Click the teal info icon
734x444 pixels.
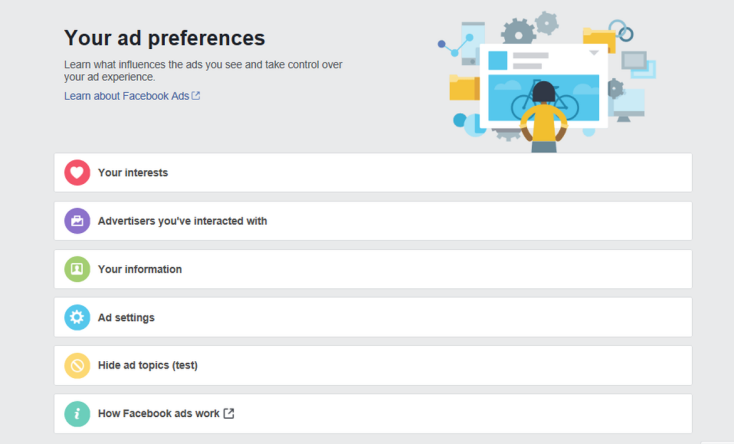[77, 413]
